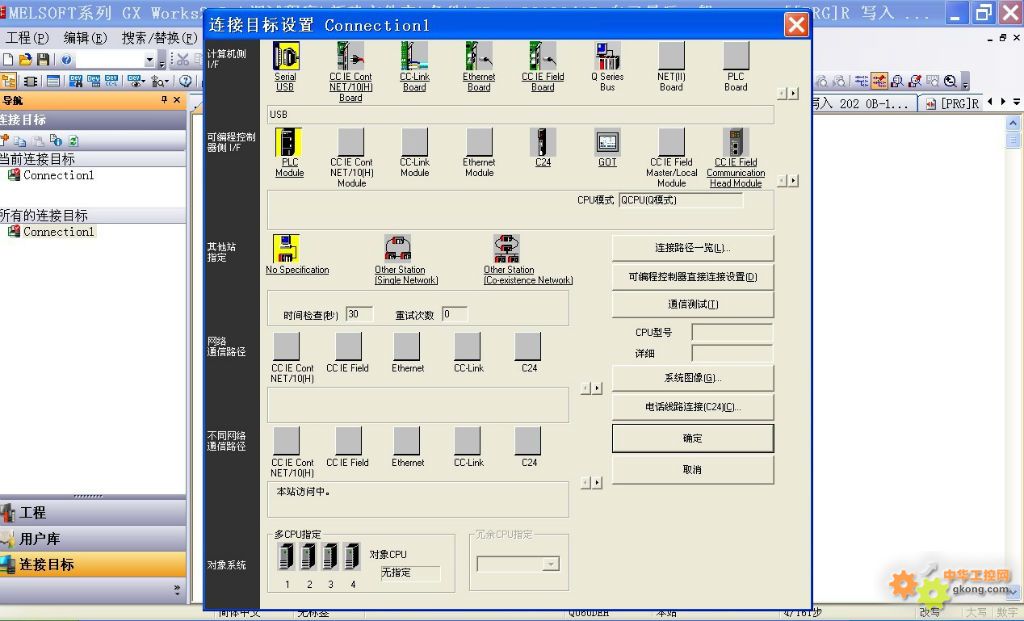Select the NET(II) Board icon
1024x621 pixels.
pyautogui.click(x=671, y=56)
